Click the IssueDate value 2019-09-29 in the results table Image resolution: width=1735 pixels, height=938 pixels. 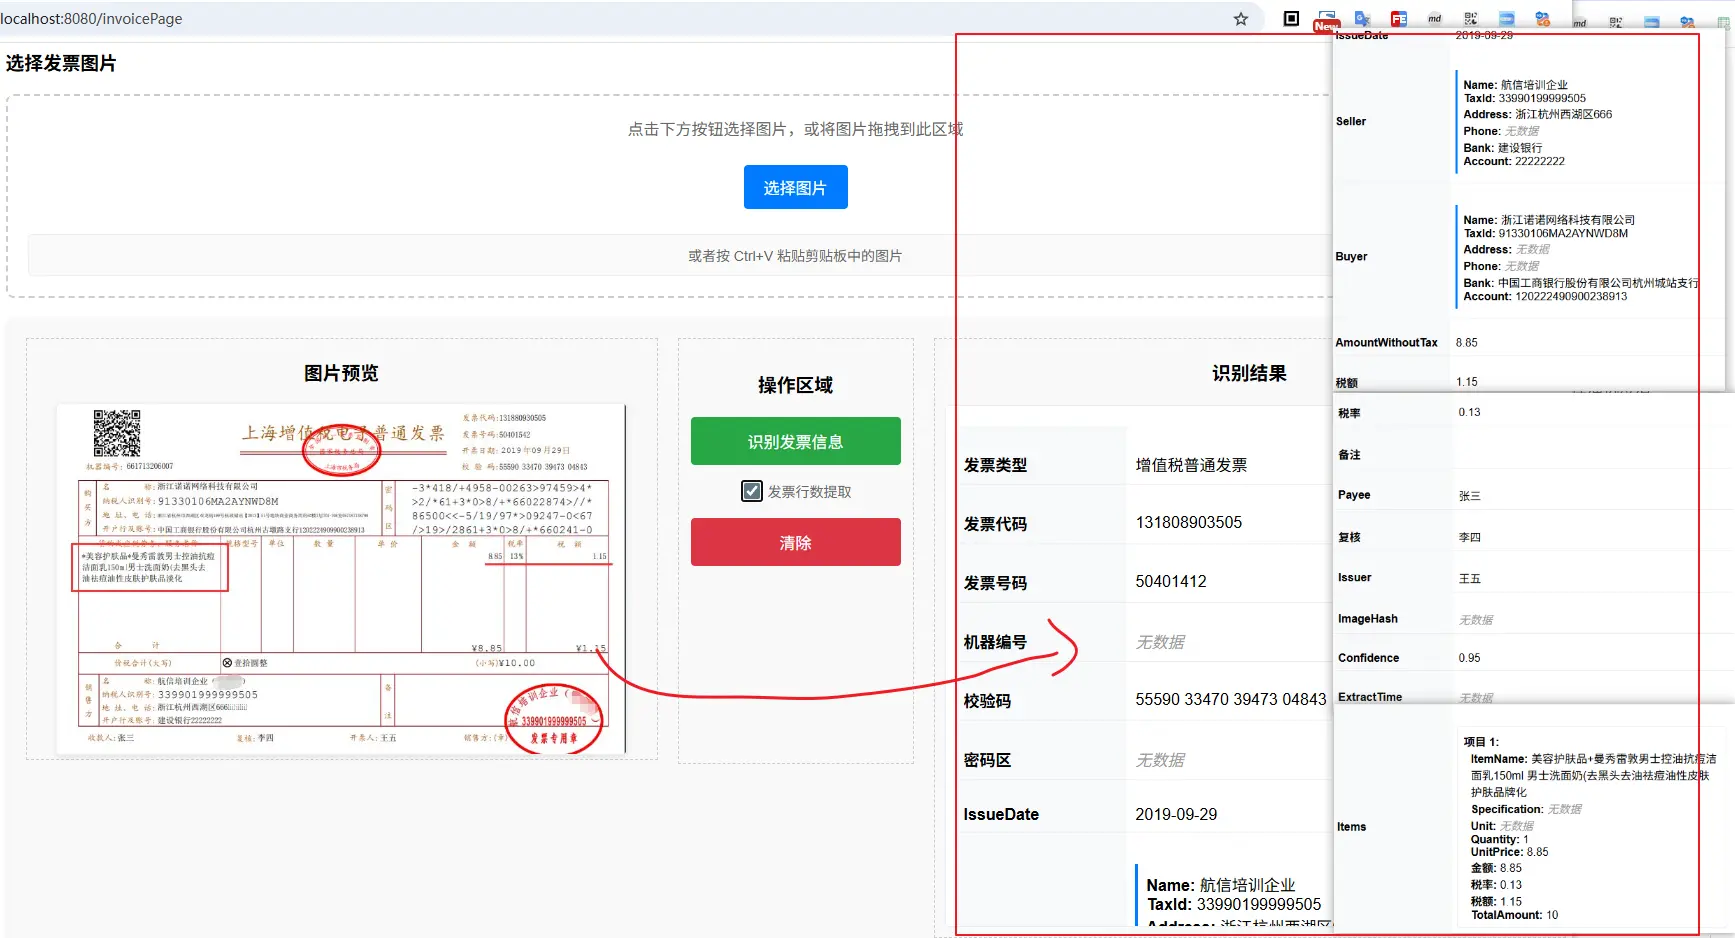[x=1176, y=815]
